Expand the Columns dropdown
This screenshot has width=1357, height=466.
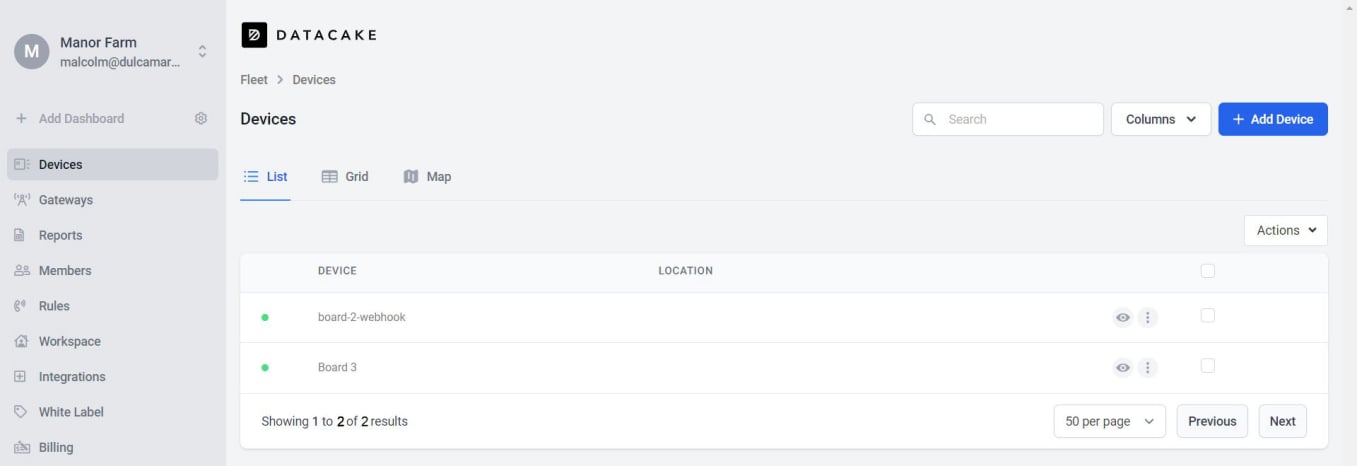click(x=1161, y=119)
